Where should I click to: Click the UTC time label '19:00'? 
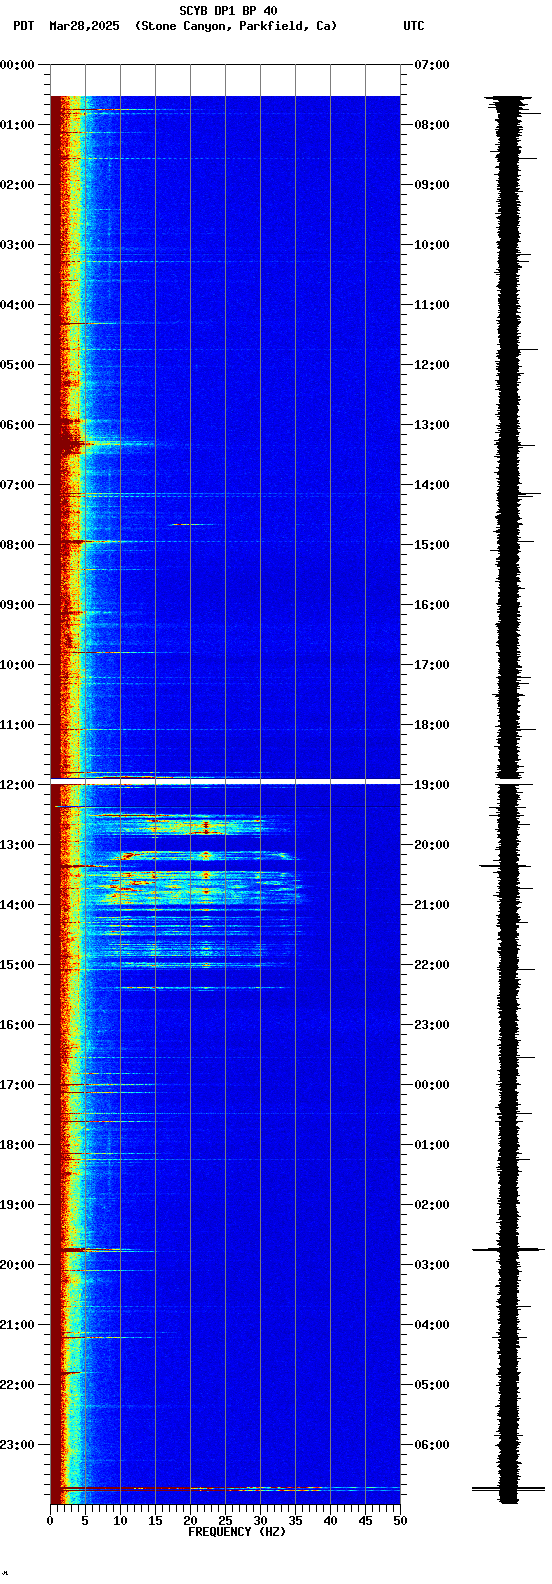point(432,785)
